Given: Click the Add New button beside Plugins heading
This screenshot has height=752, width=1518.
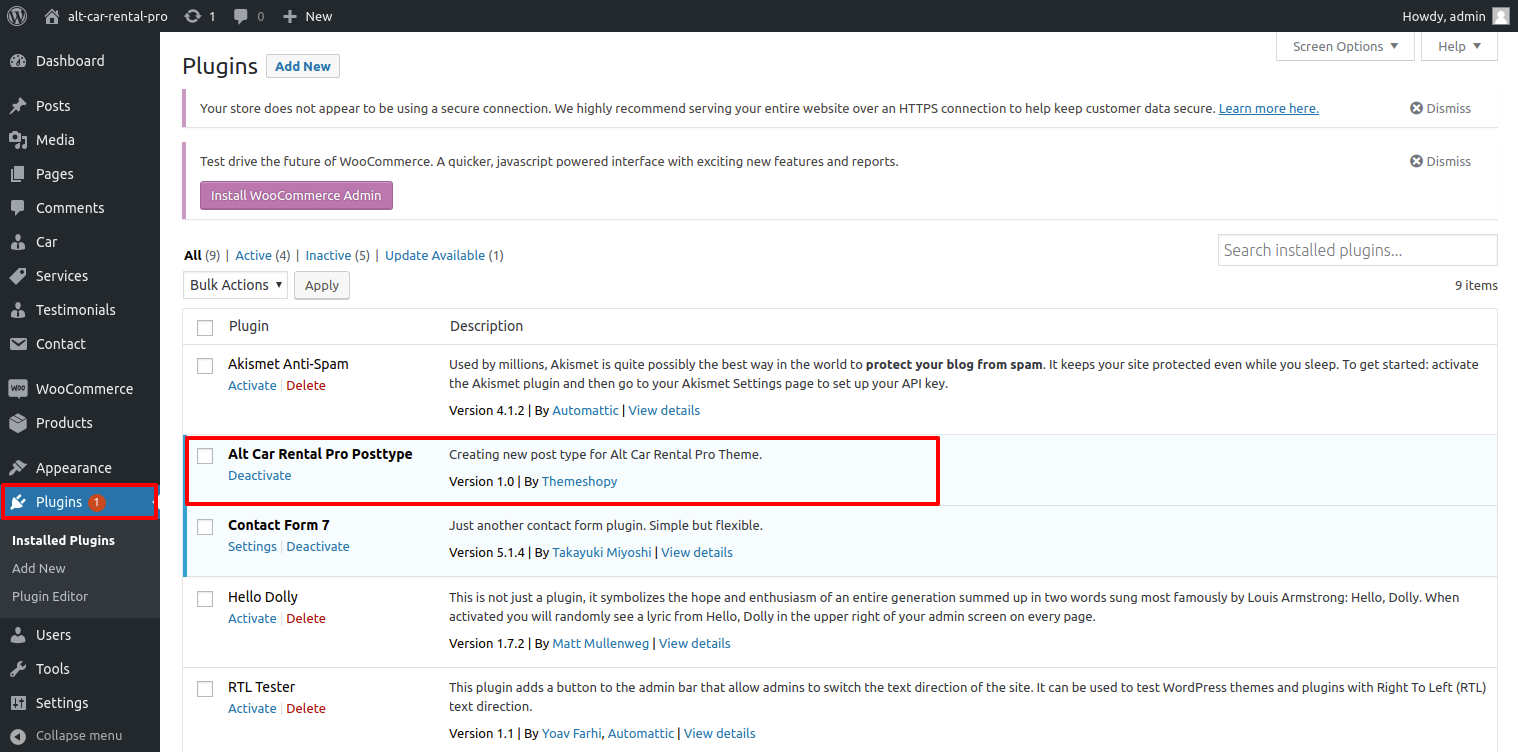Looking at the screenshot, I should click(303, 66).
